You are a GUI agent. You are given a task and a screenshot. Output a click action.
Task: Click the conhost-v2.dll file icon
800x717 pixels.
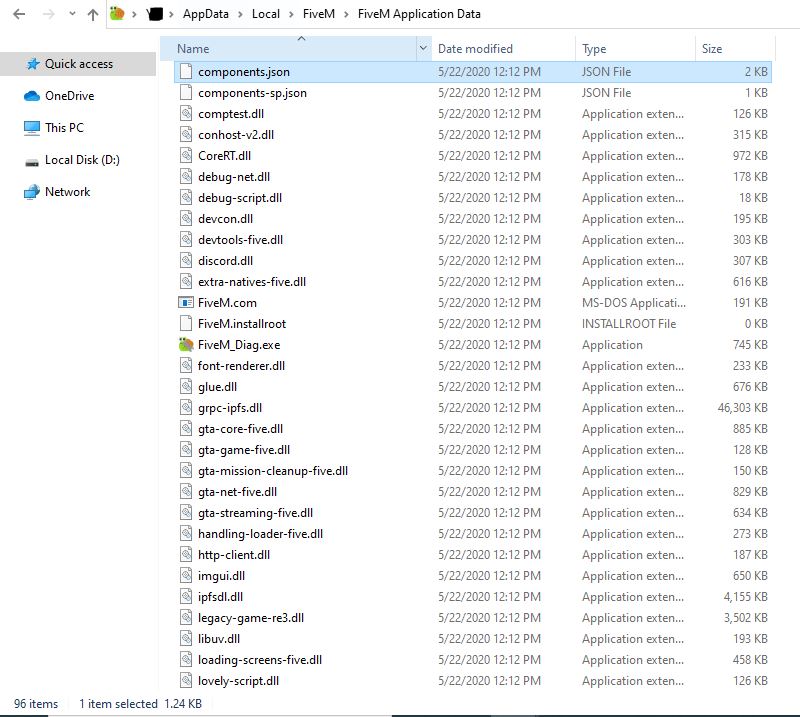click(186, 135)
